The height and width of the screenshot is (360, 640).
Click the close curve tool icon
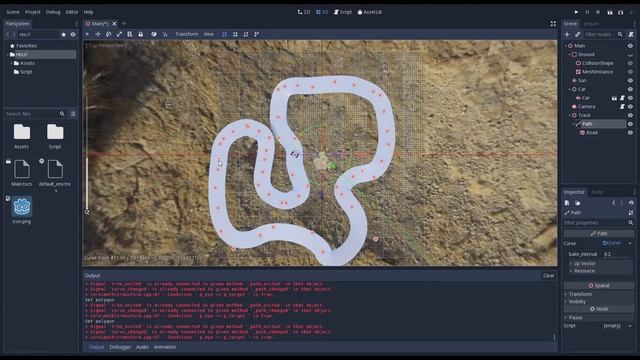coord(257,34)
